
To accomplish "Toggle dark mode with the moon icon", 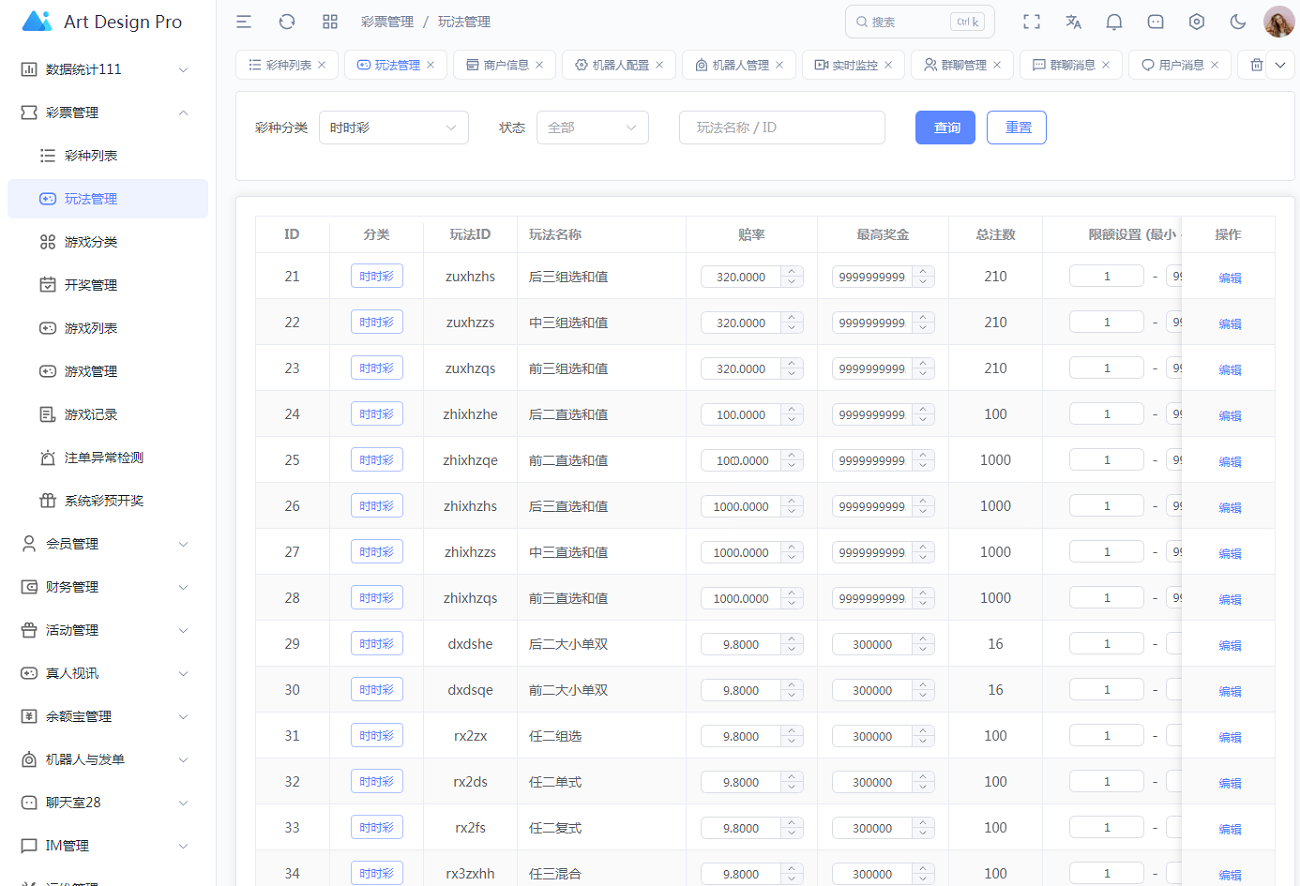I will (1237, 22).
